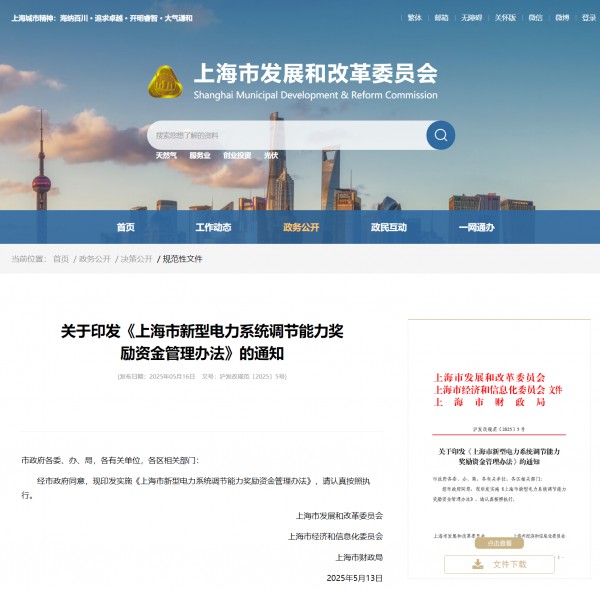Screen dimensions: 600x590
Task: Click 点击查看 to view the document
Action: 499,543
